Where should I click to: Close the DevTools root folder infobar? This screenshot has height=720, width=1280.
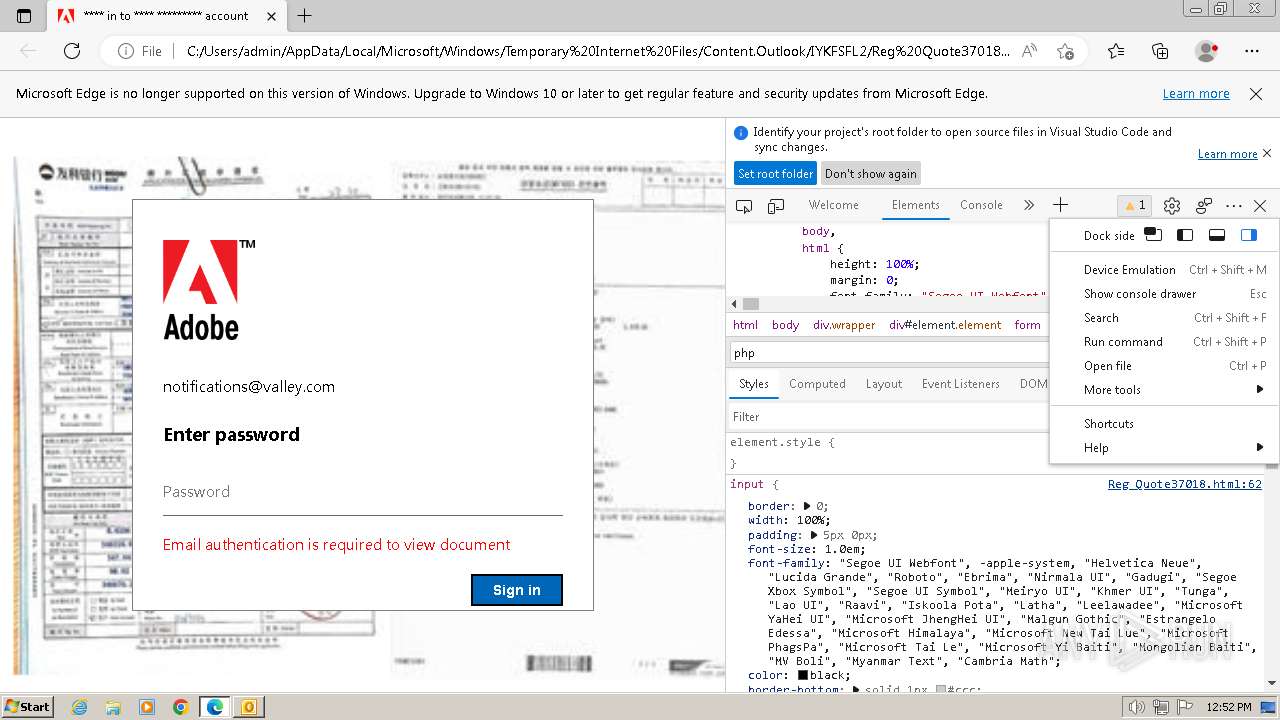pos(1267,153)
